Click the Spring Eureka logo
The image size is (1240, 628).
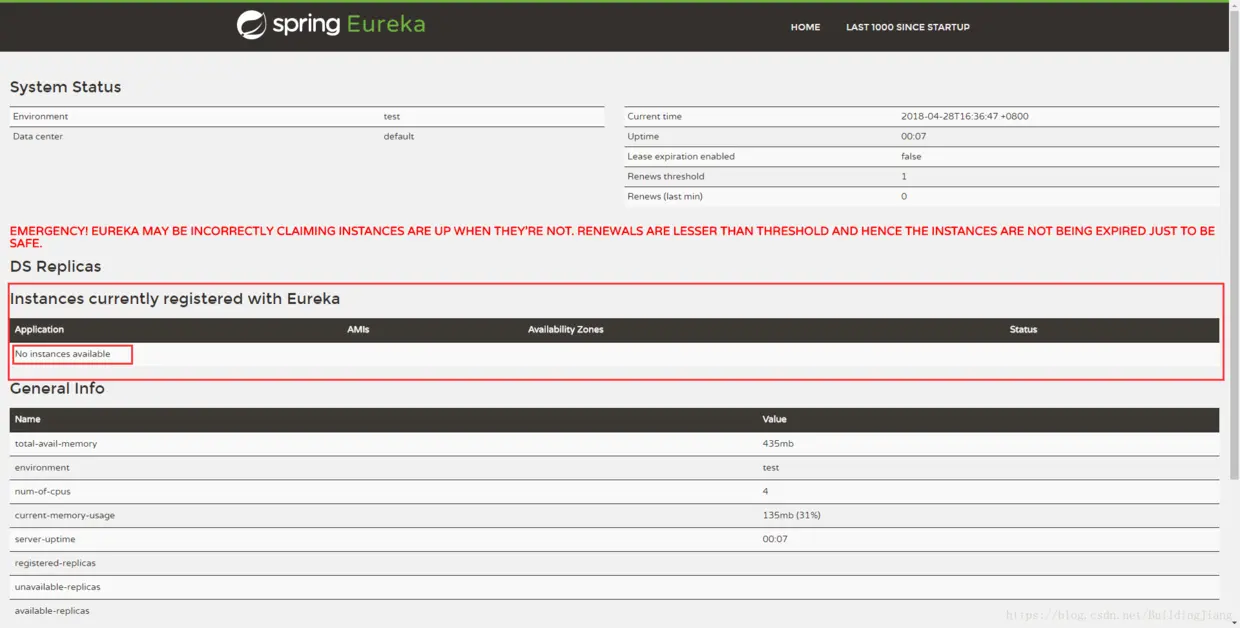point(331,24)
